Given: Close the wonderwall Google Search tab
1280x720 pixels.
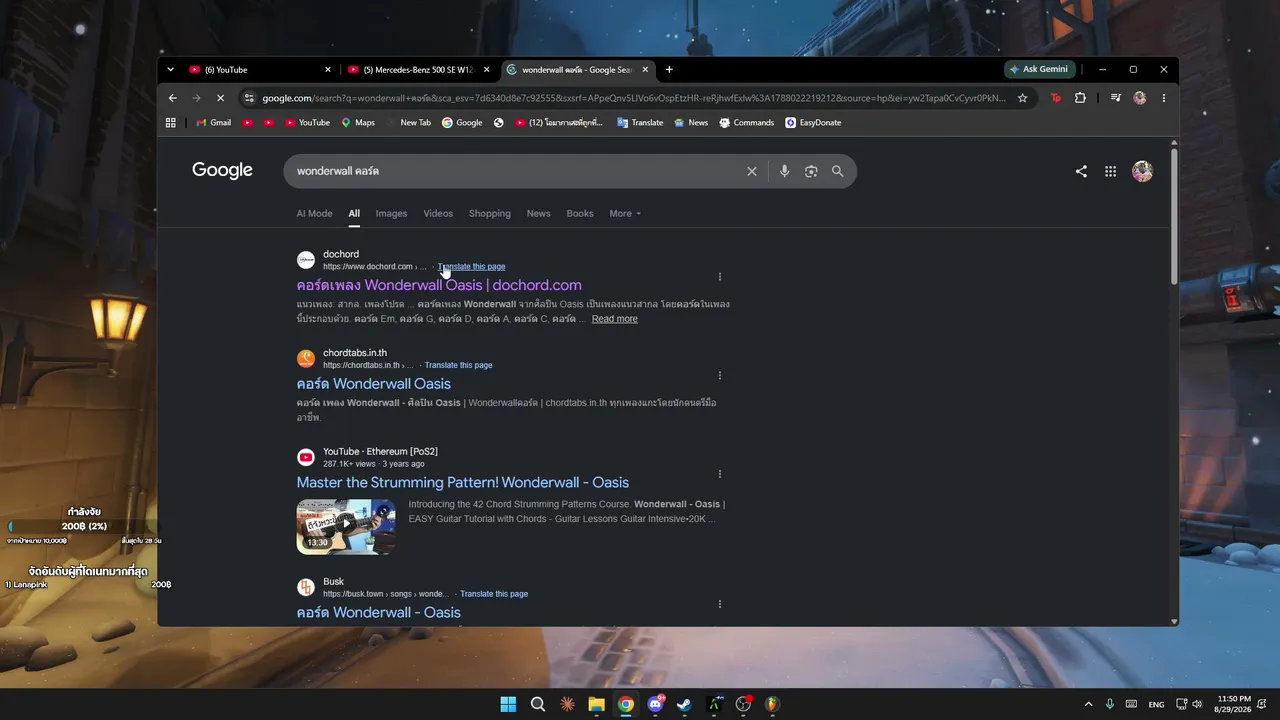Looking at the screenshot, I should click(x=645, y=69).
